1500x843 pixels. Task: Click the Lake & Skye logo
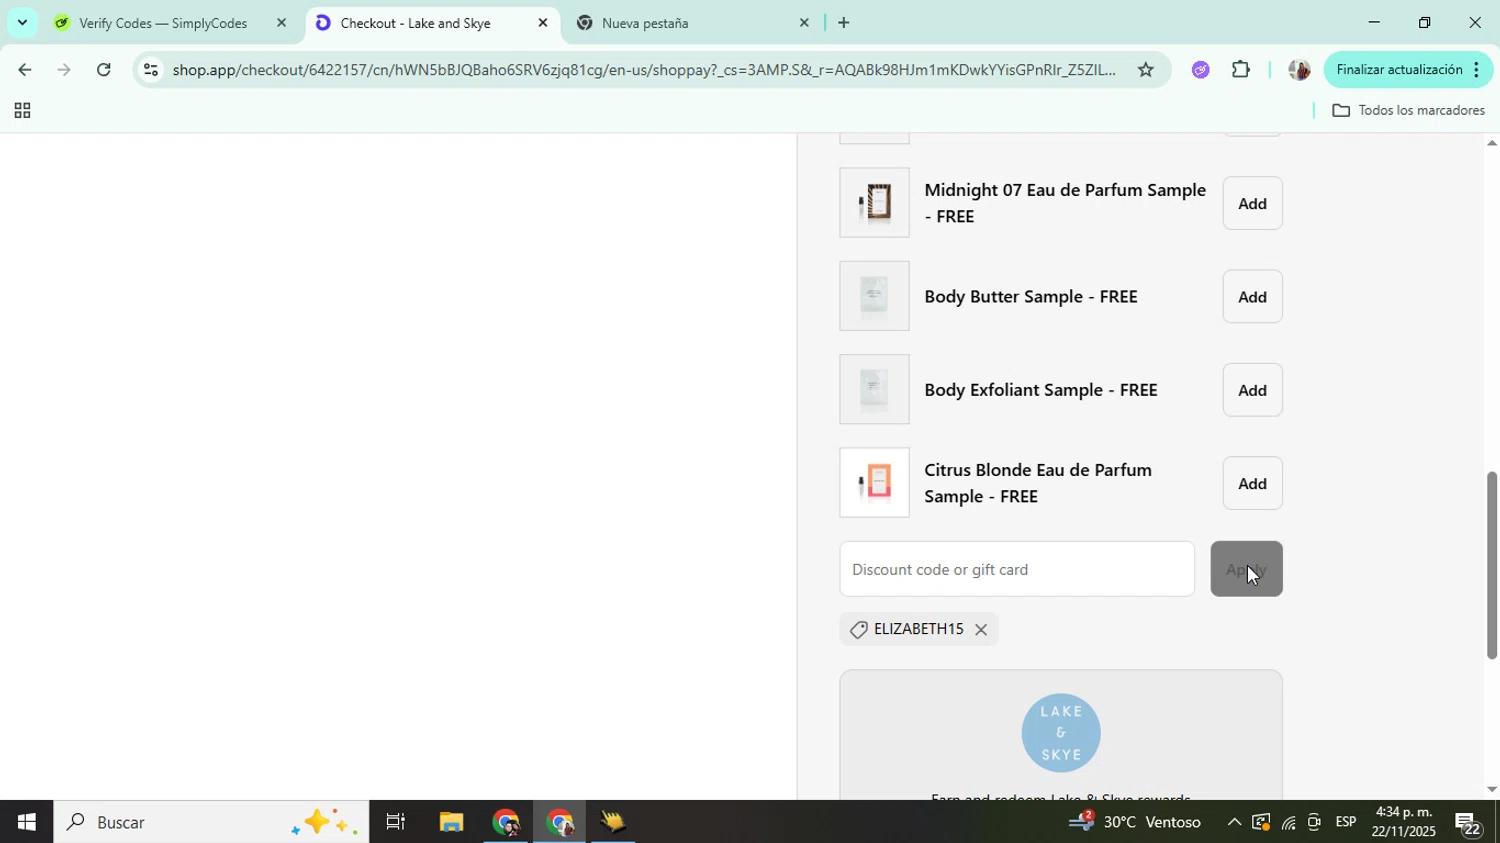[x=1061, y=733]
